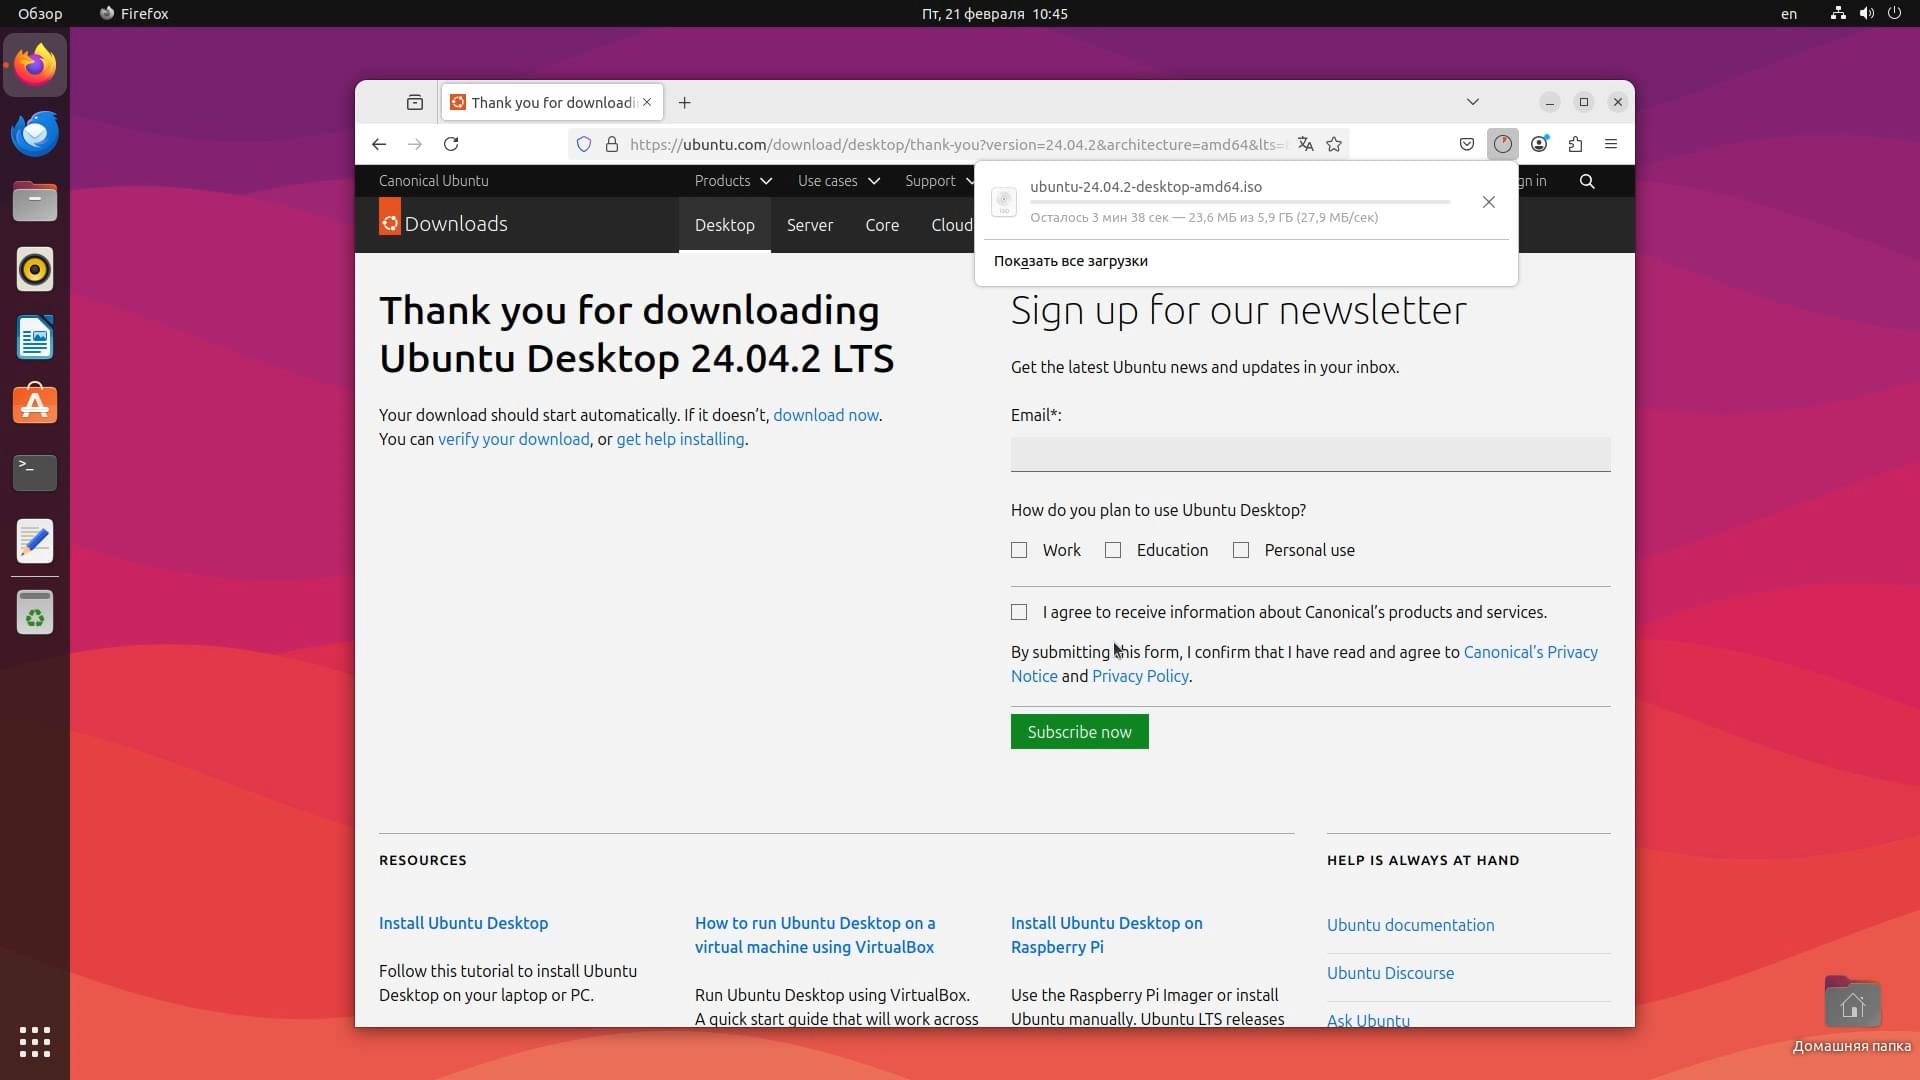The height and width of the screenshot is (1080, 1920).
Task: Search the Ubuntu site magnifier
Action: click(x=1587, y=181)
